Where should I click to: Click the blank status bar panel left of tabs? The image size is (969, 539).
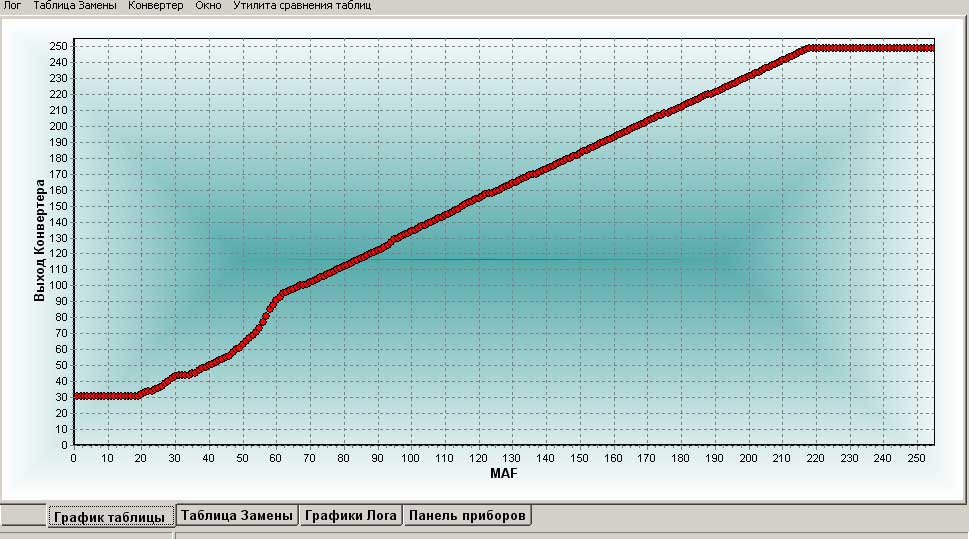tap(23, 516)
